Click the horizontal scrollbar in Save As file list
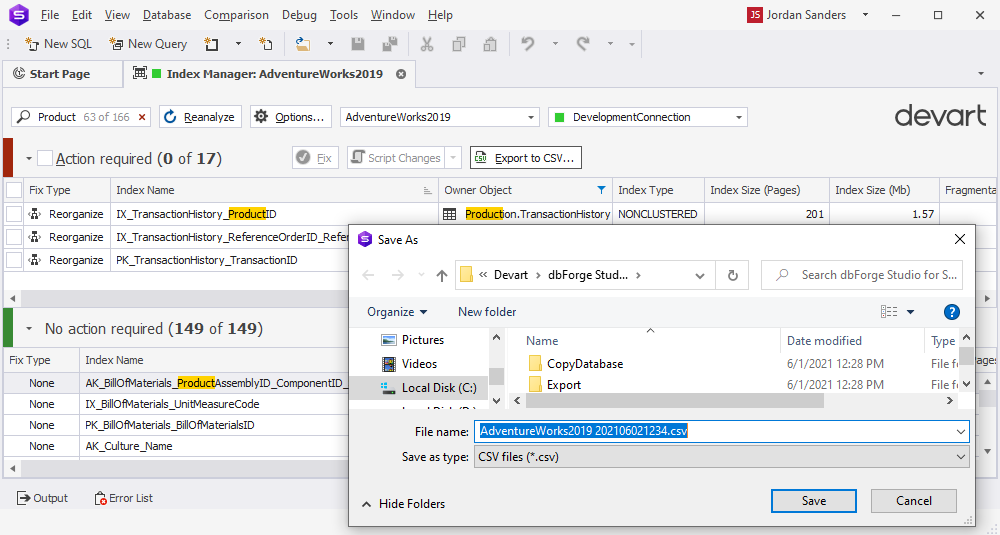This screenshot has width=1000, height=535. 675,400
